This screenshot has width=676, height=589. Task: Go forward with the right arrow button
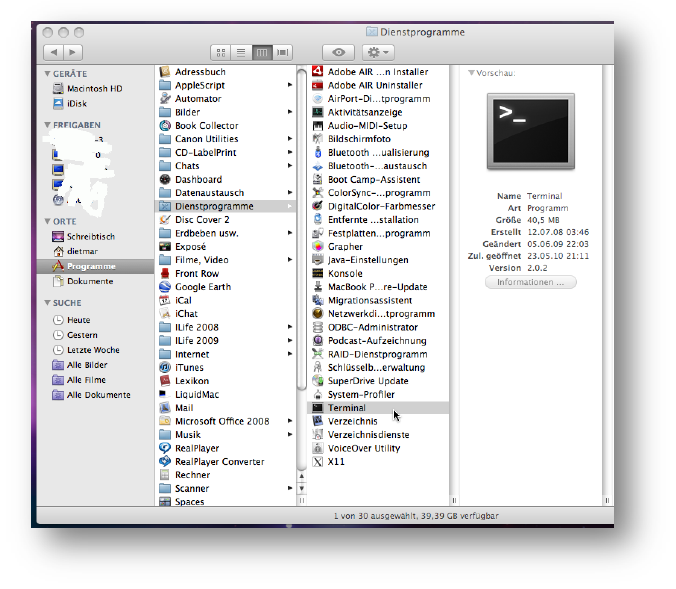tap(73, 53)
